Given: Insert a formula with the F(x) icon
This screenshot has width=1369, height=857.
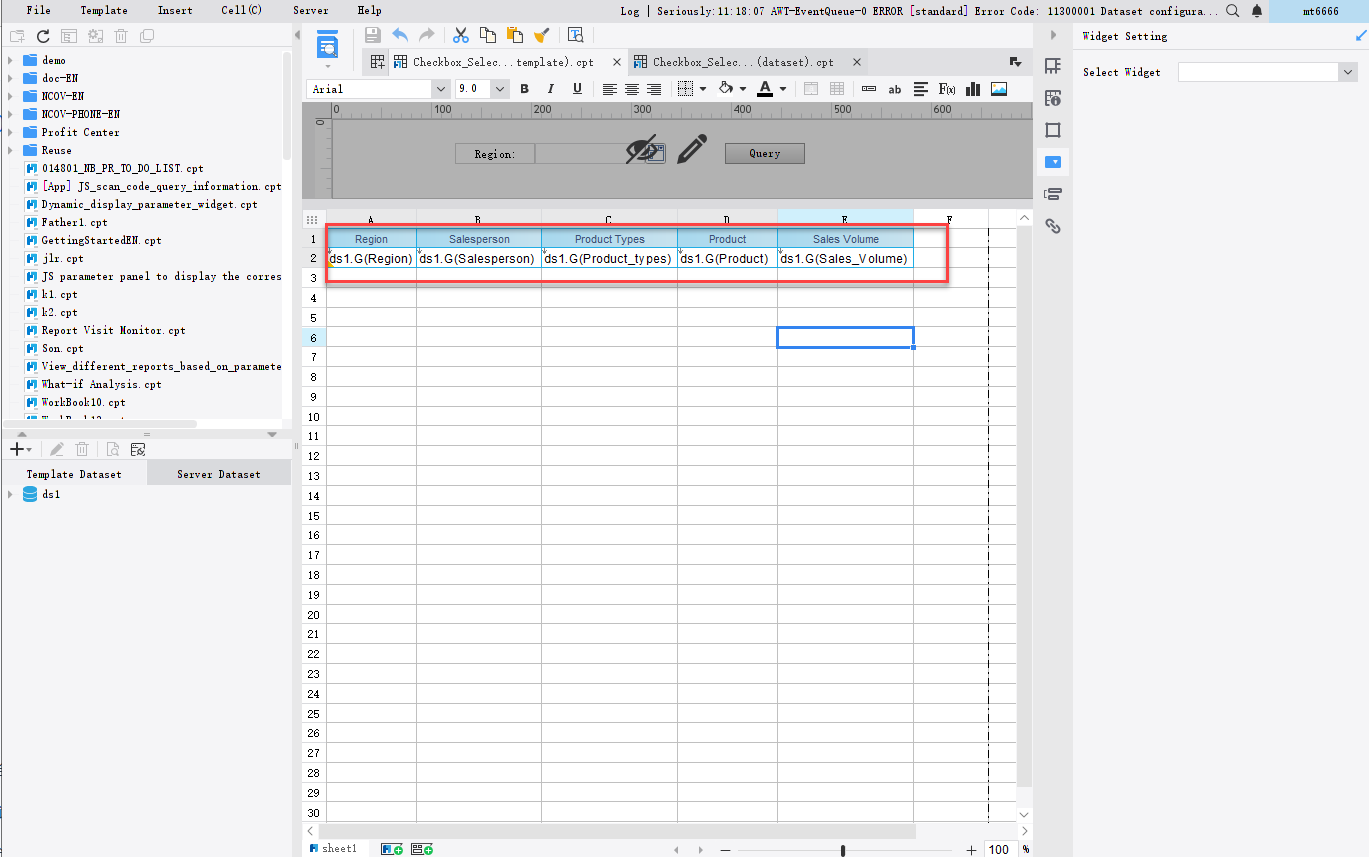Looking at the screenshot, I should pos(945,89).
